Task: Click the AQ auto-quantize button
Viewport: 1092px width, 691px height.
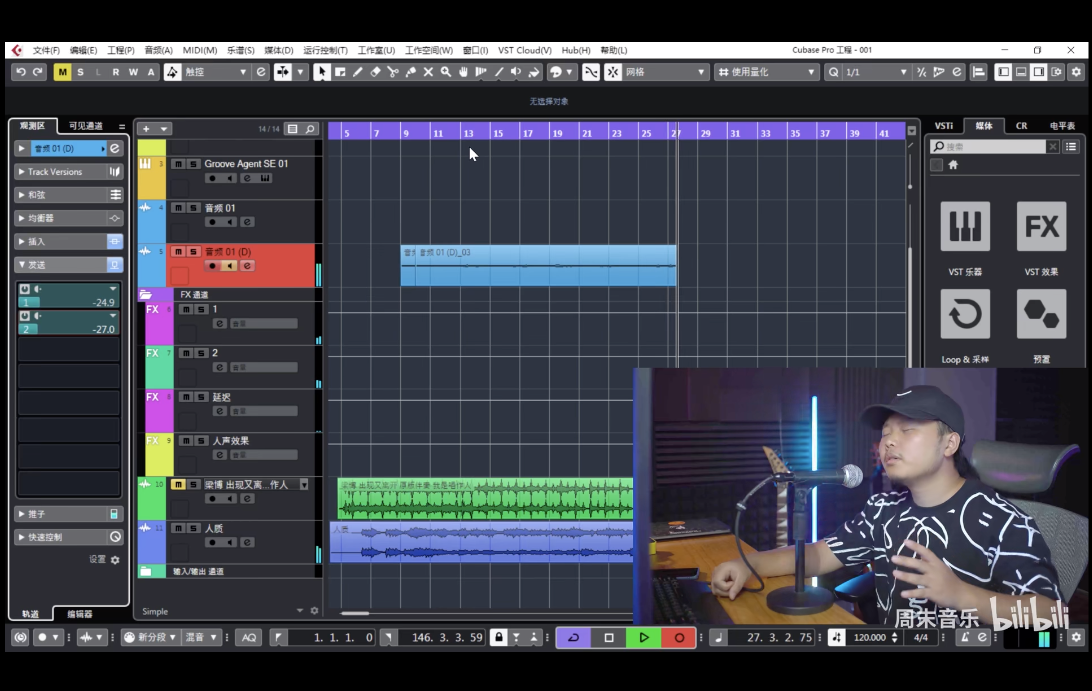Action: [249, 637]
